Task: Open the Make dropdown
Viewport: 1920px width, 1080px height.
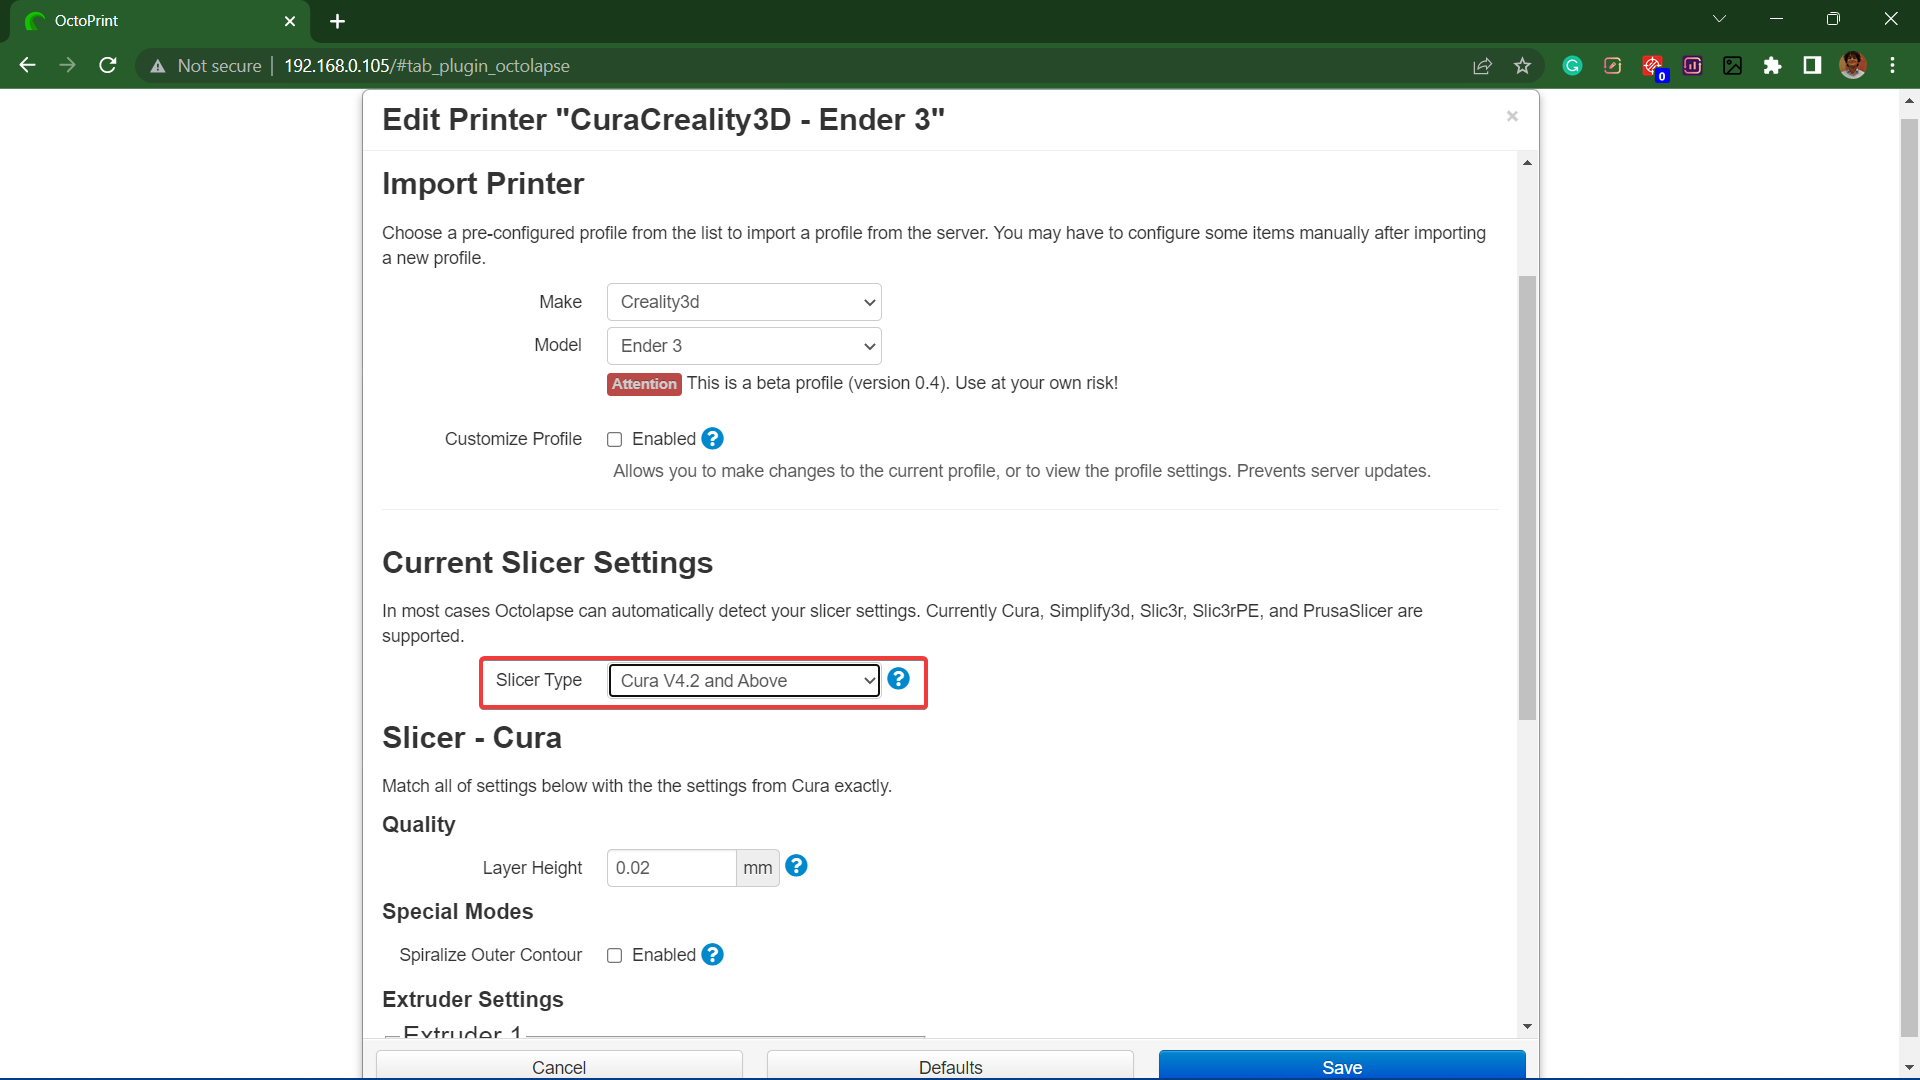Action: (x=744, y=302)
